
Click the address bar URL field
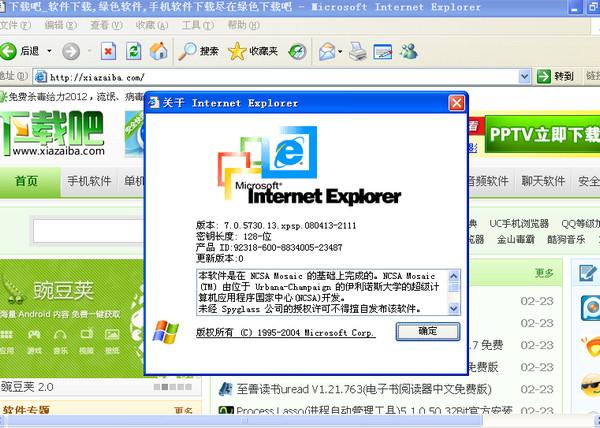(283, 77)
